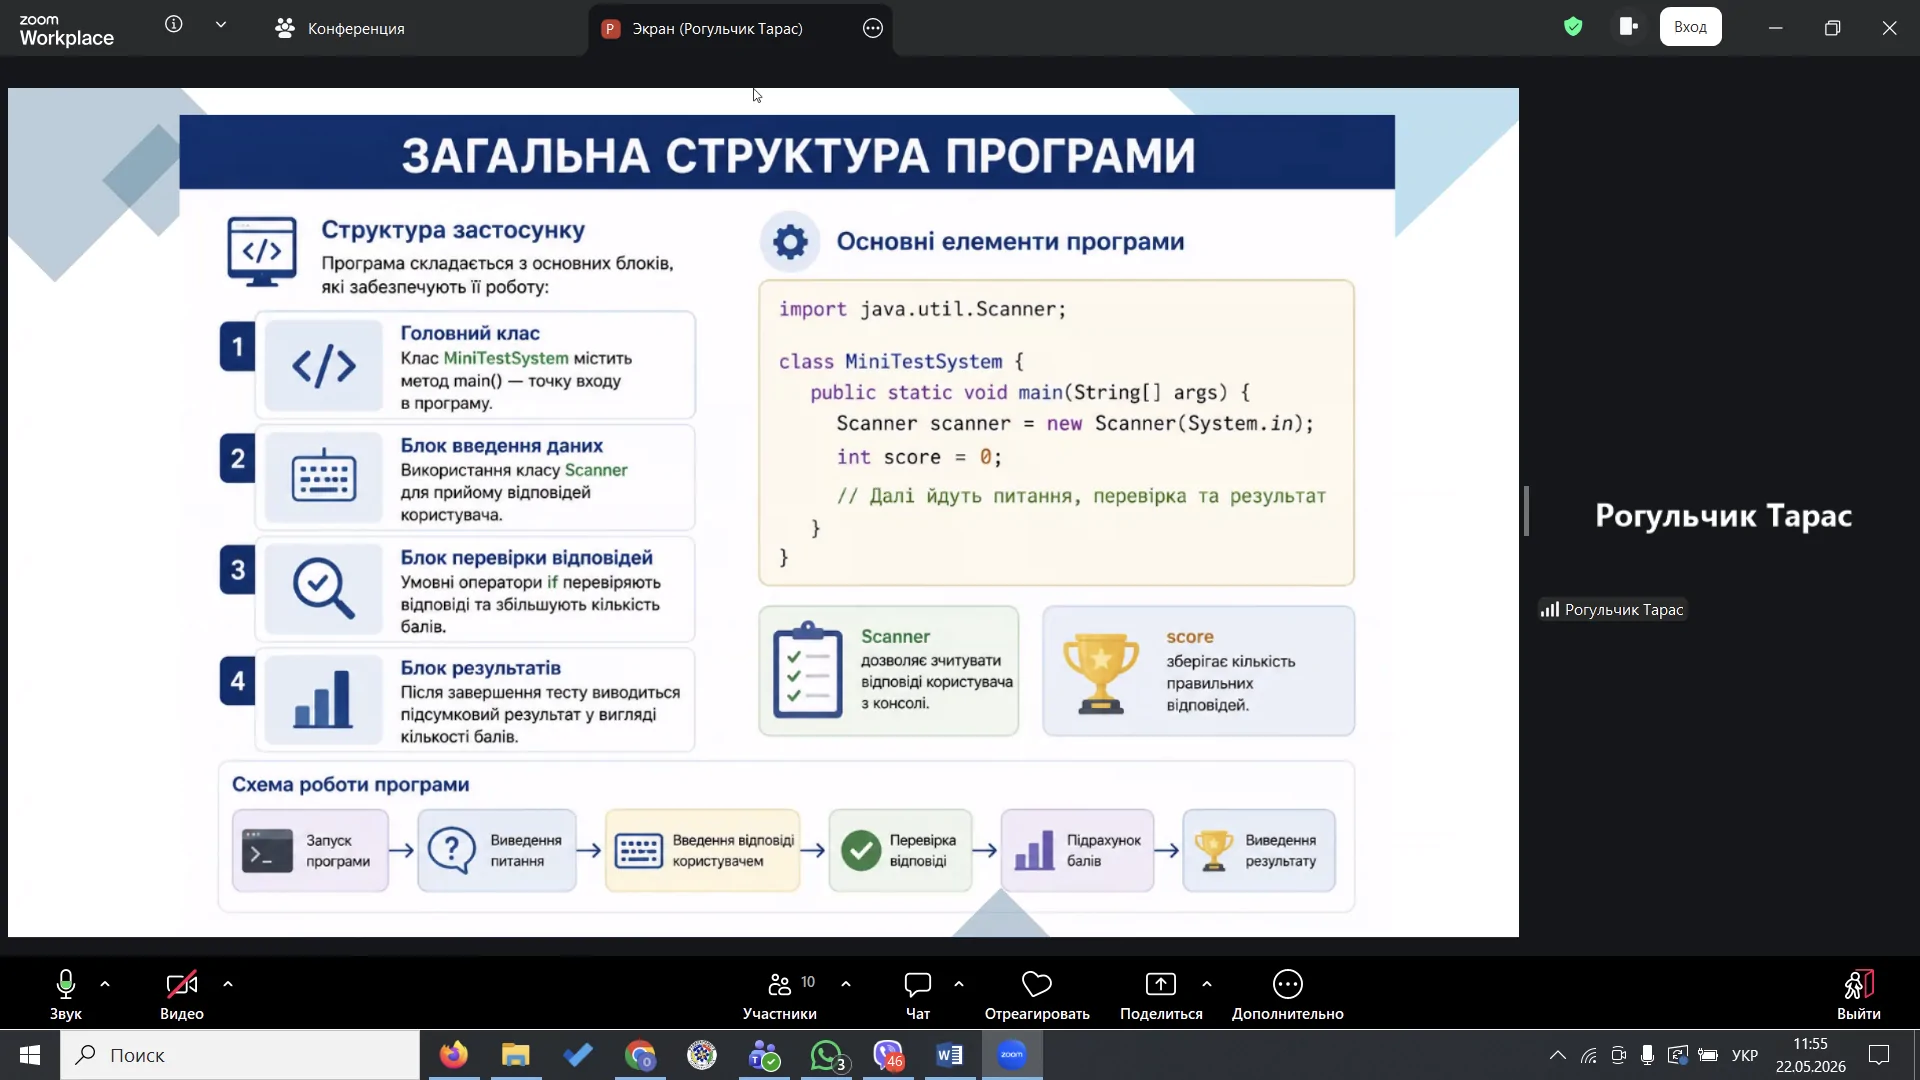Screen dimensions: 1920x1080
Task: Open the blue checkmark To Do app
Action: point(578,1055)
